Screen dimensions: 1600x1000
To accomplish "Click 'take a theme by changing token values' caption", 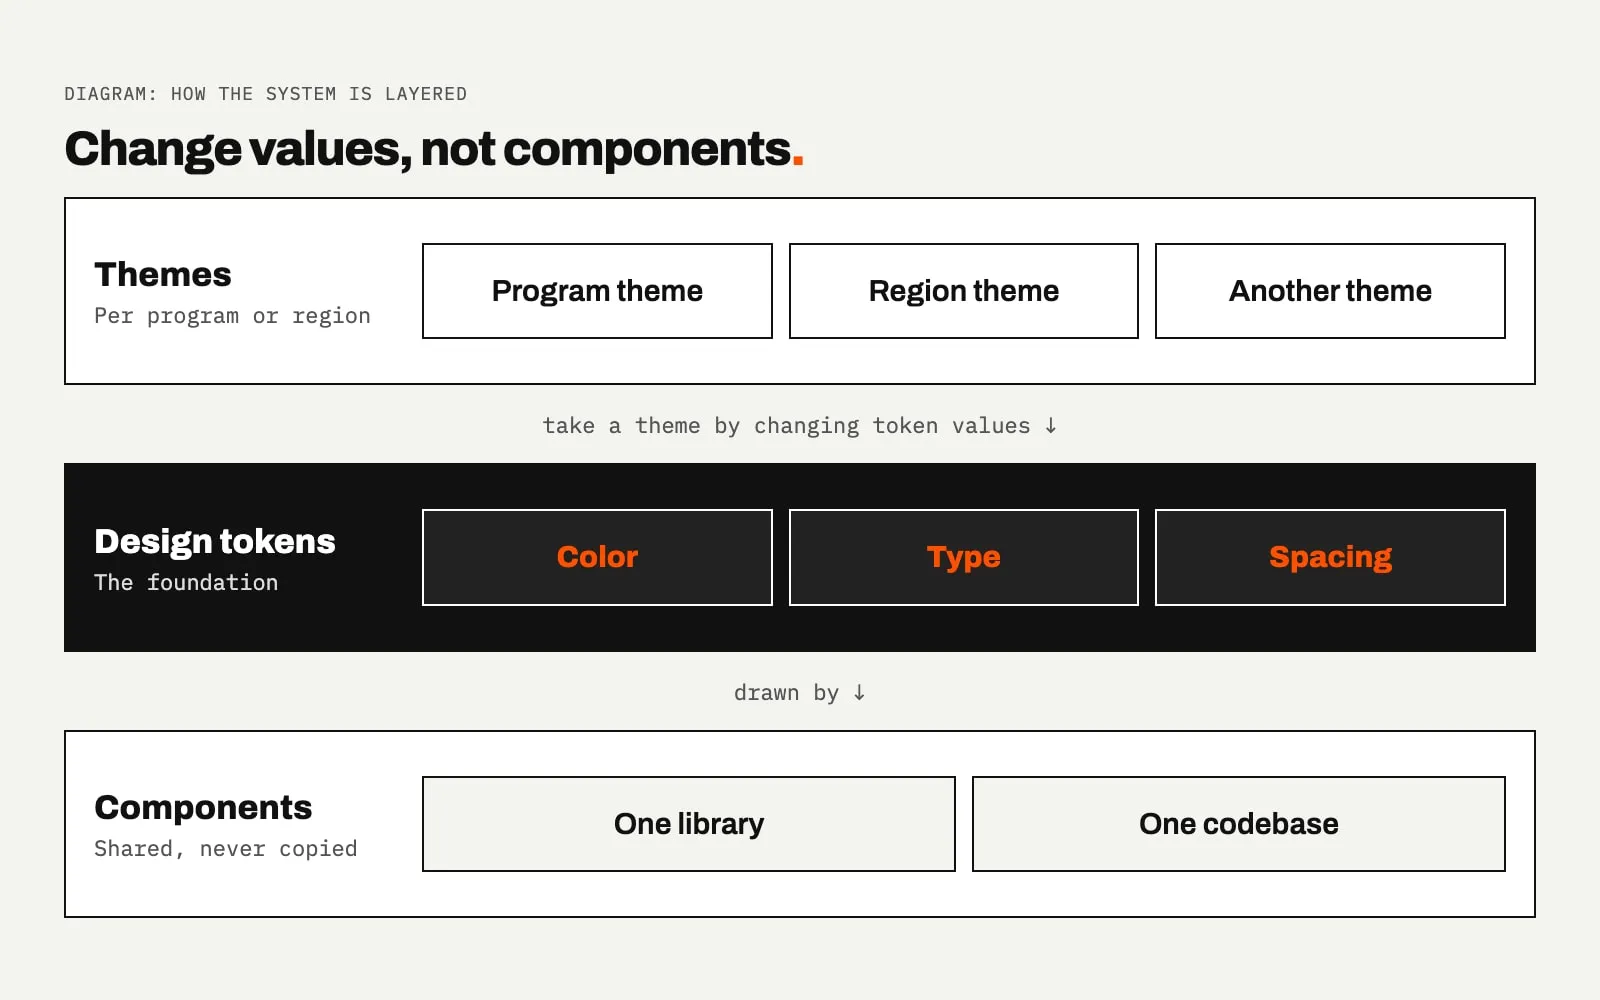I will [x=800, y=426].
